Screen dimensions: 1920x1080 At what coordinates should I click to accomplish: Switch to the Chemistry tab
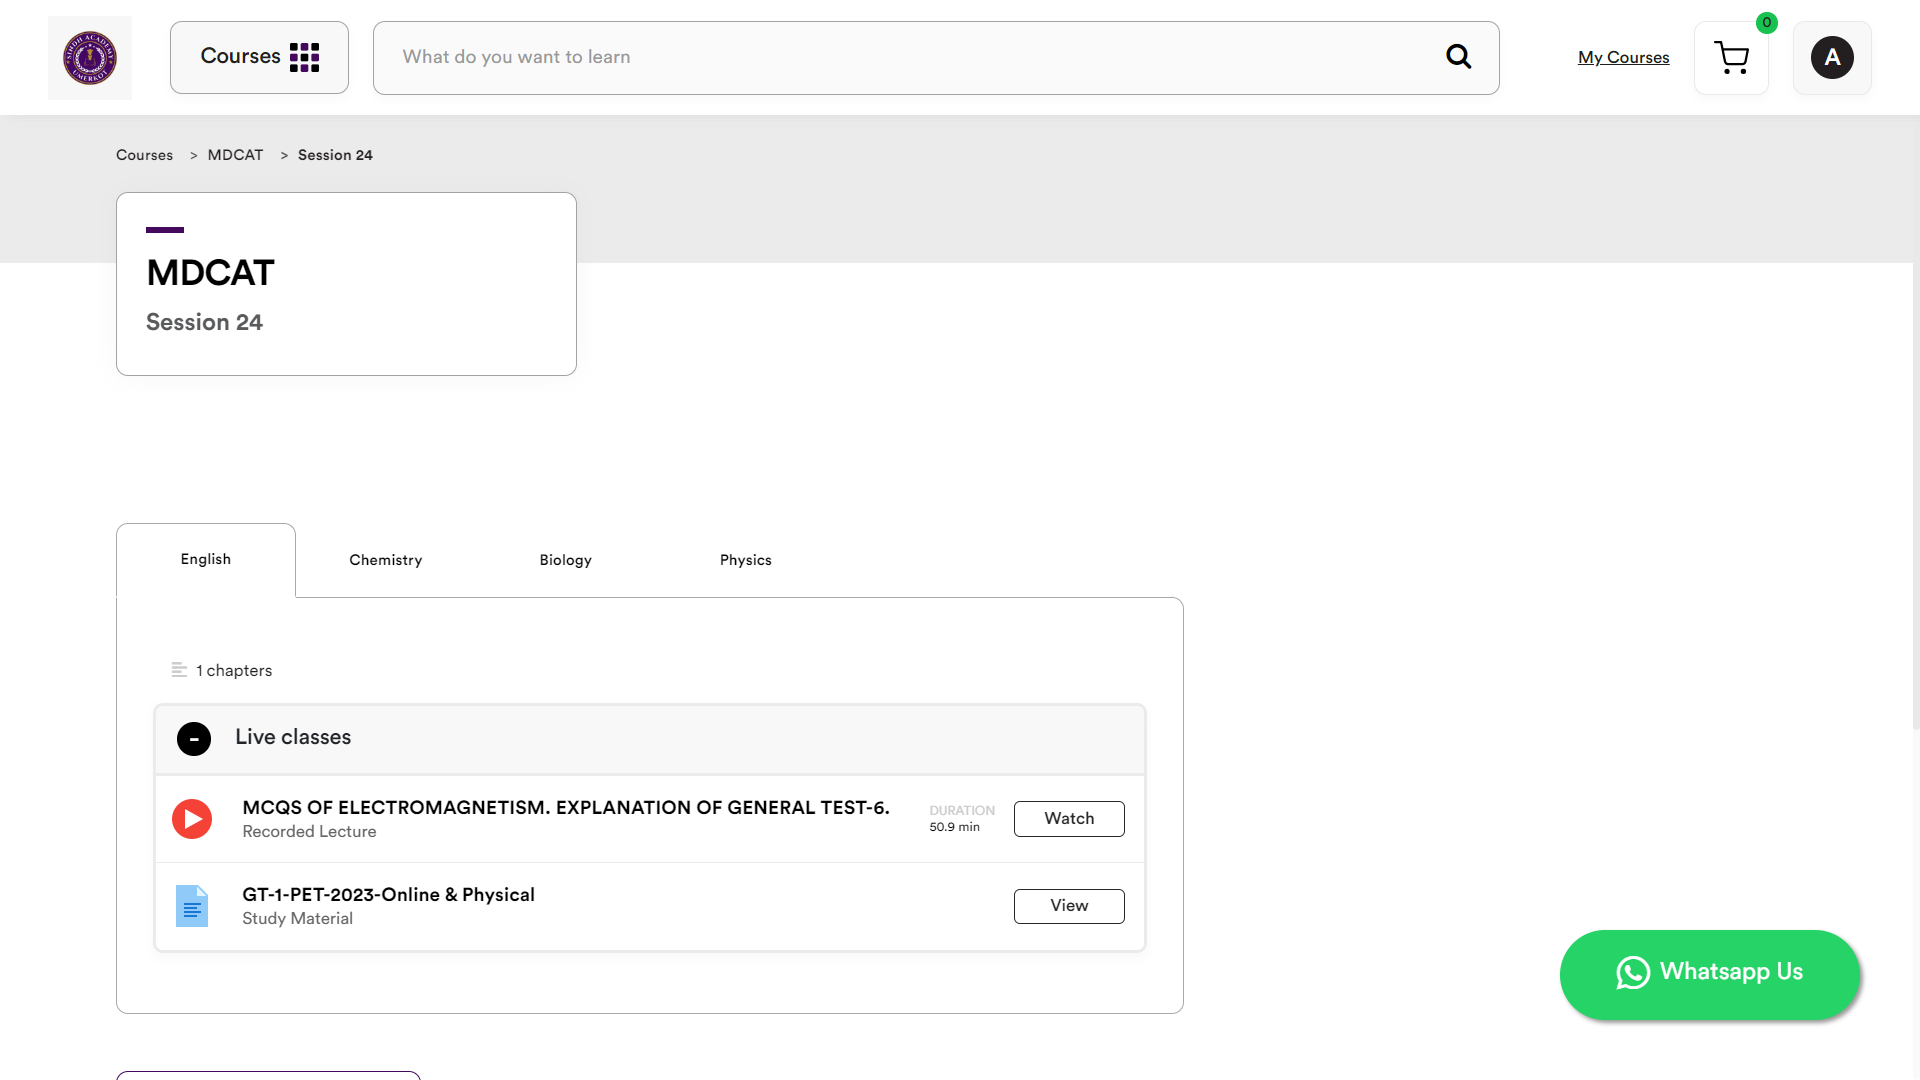pyautogui.click(x=385, y=560)
